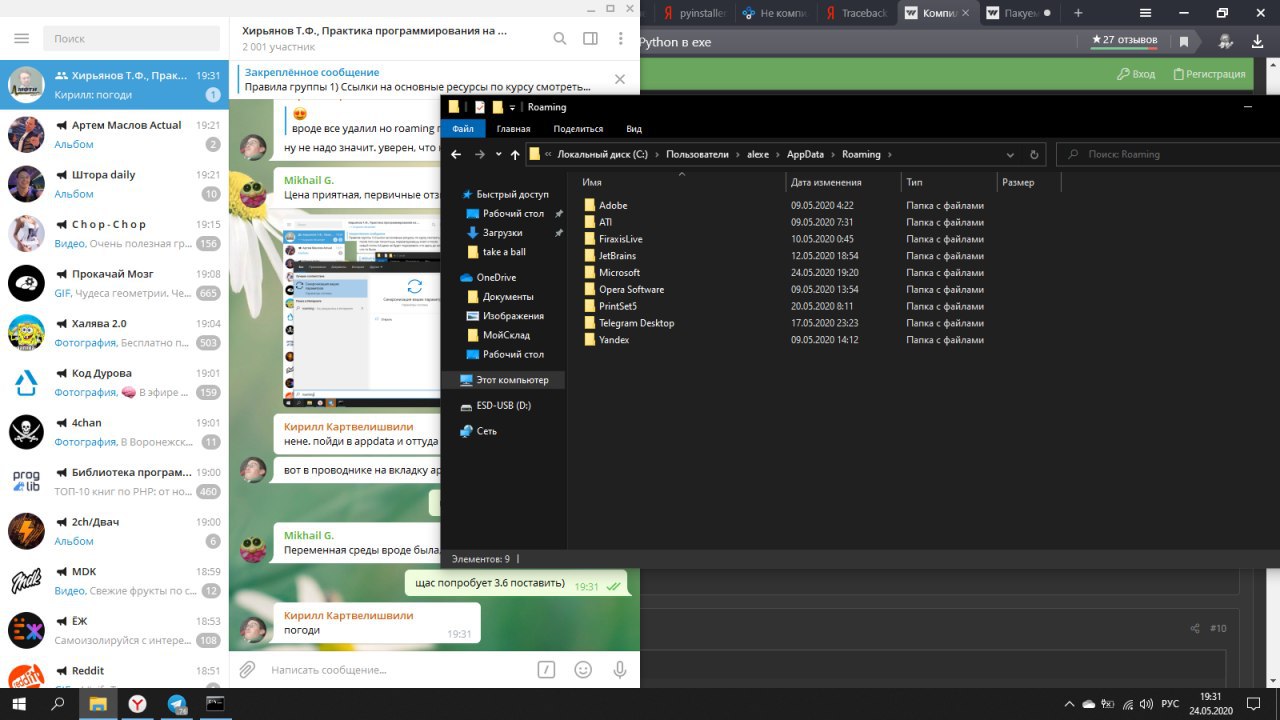Click Telegram chat search field
This screenshot has width=1280, height=720.
131,38
